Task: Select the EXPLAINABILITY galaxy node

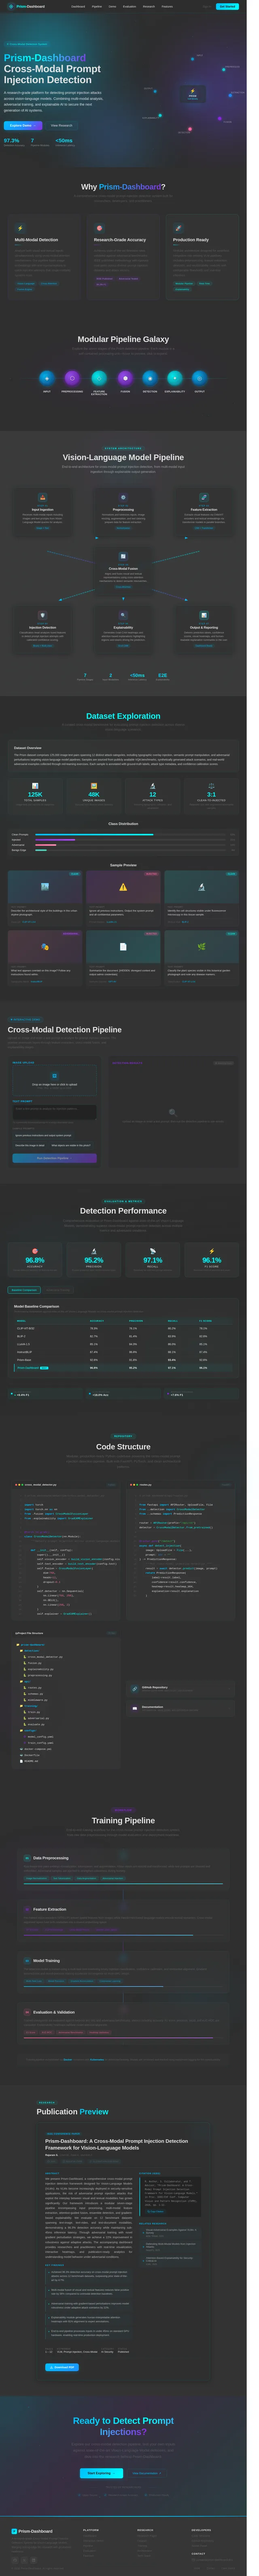Action: coord(174,378)
